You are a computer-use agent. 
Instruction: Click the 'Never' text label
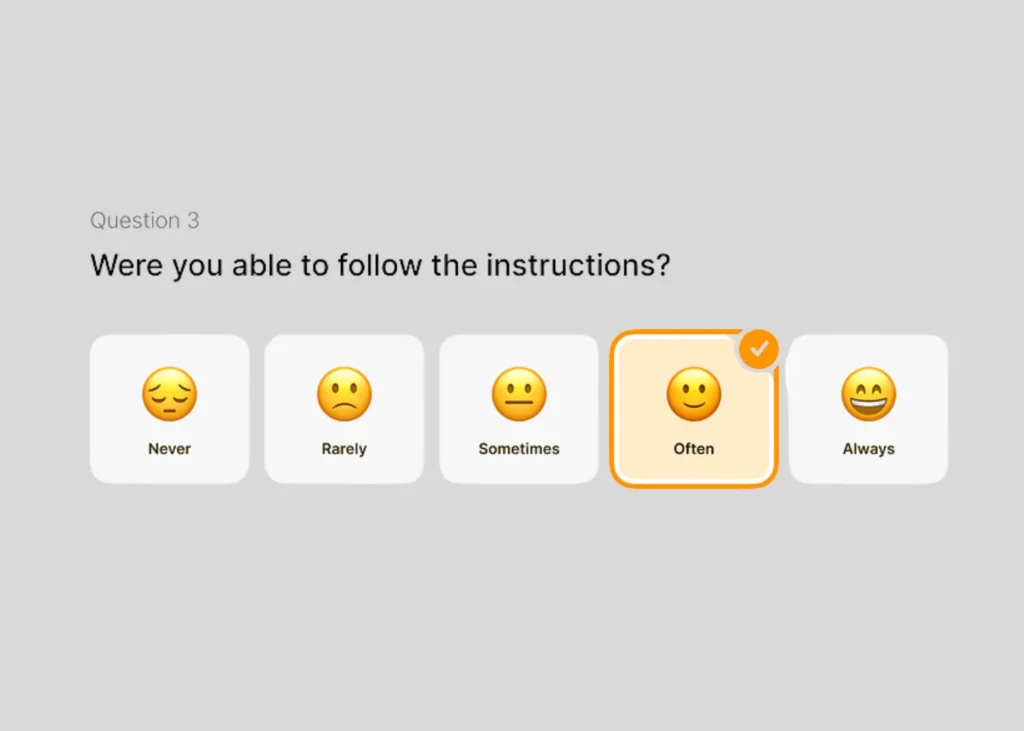coord(169,449)
